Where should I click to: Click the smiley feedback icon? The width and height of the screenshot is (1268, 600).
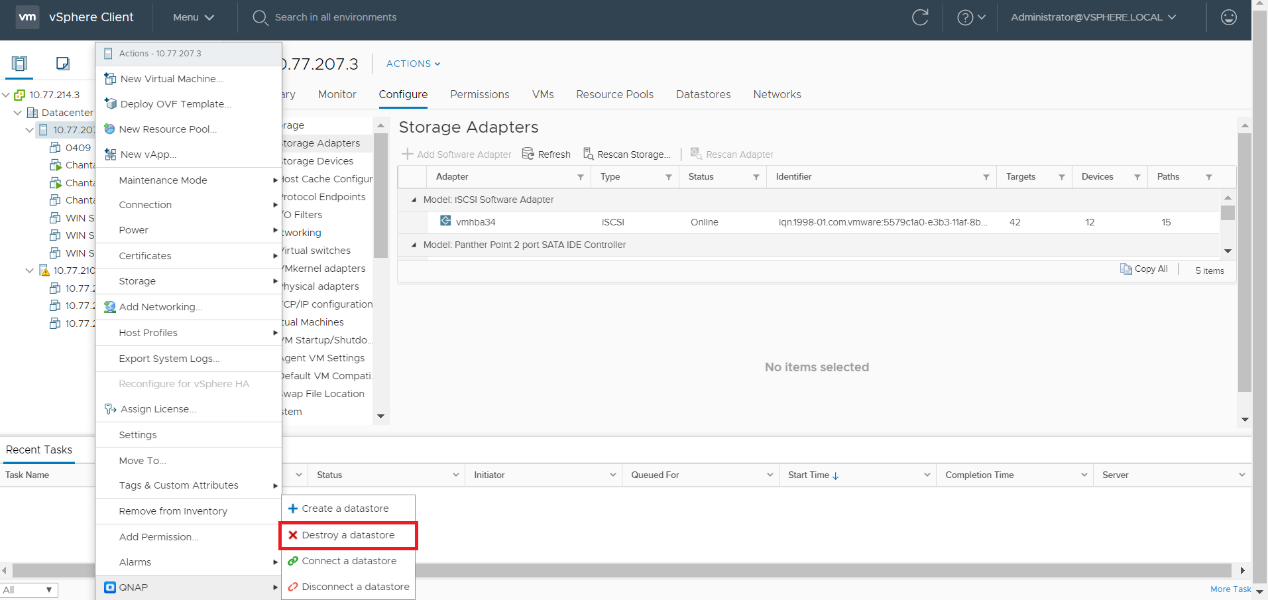[x=1229, y=17]
